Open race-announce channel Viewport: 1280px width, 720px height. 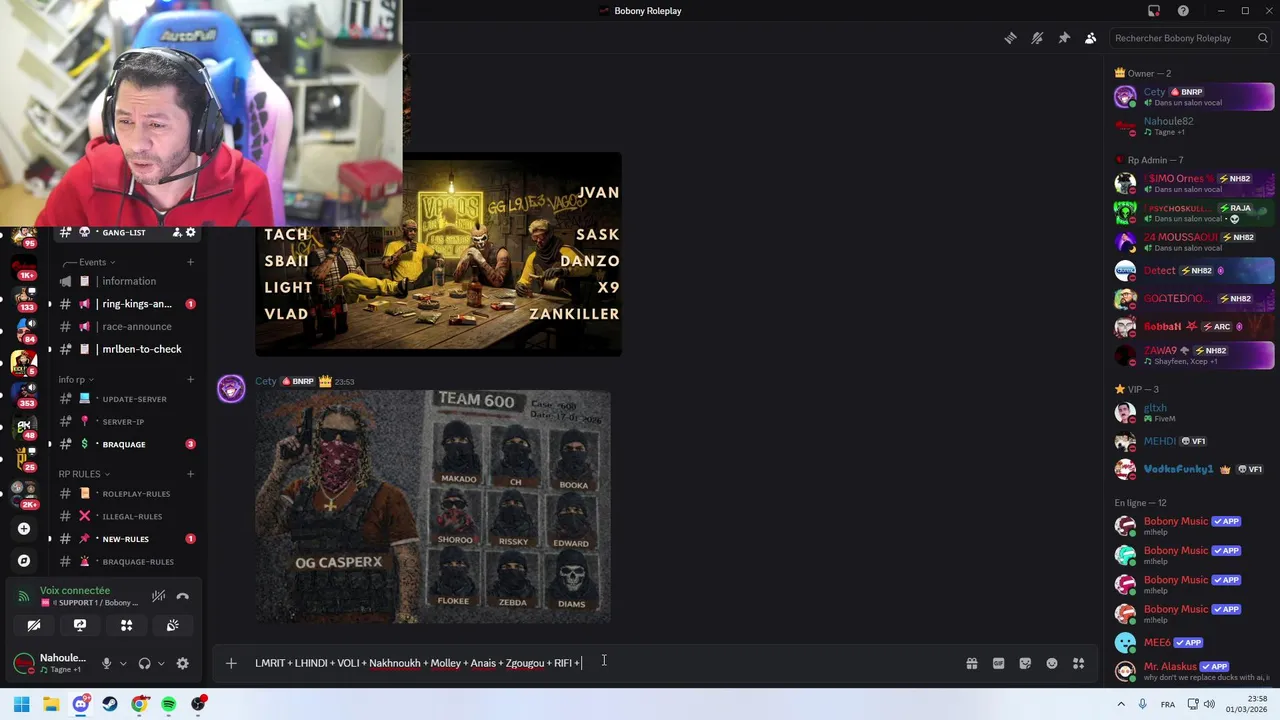(x=126, y=326)
